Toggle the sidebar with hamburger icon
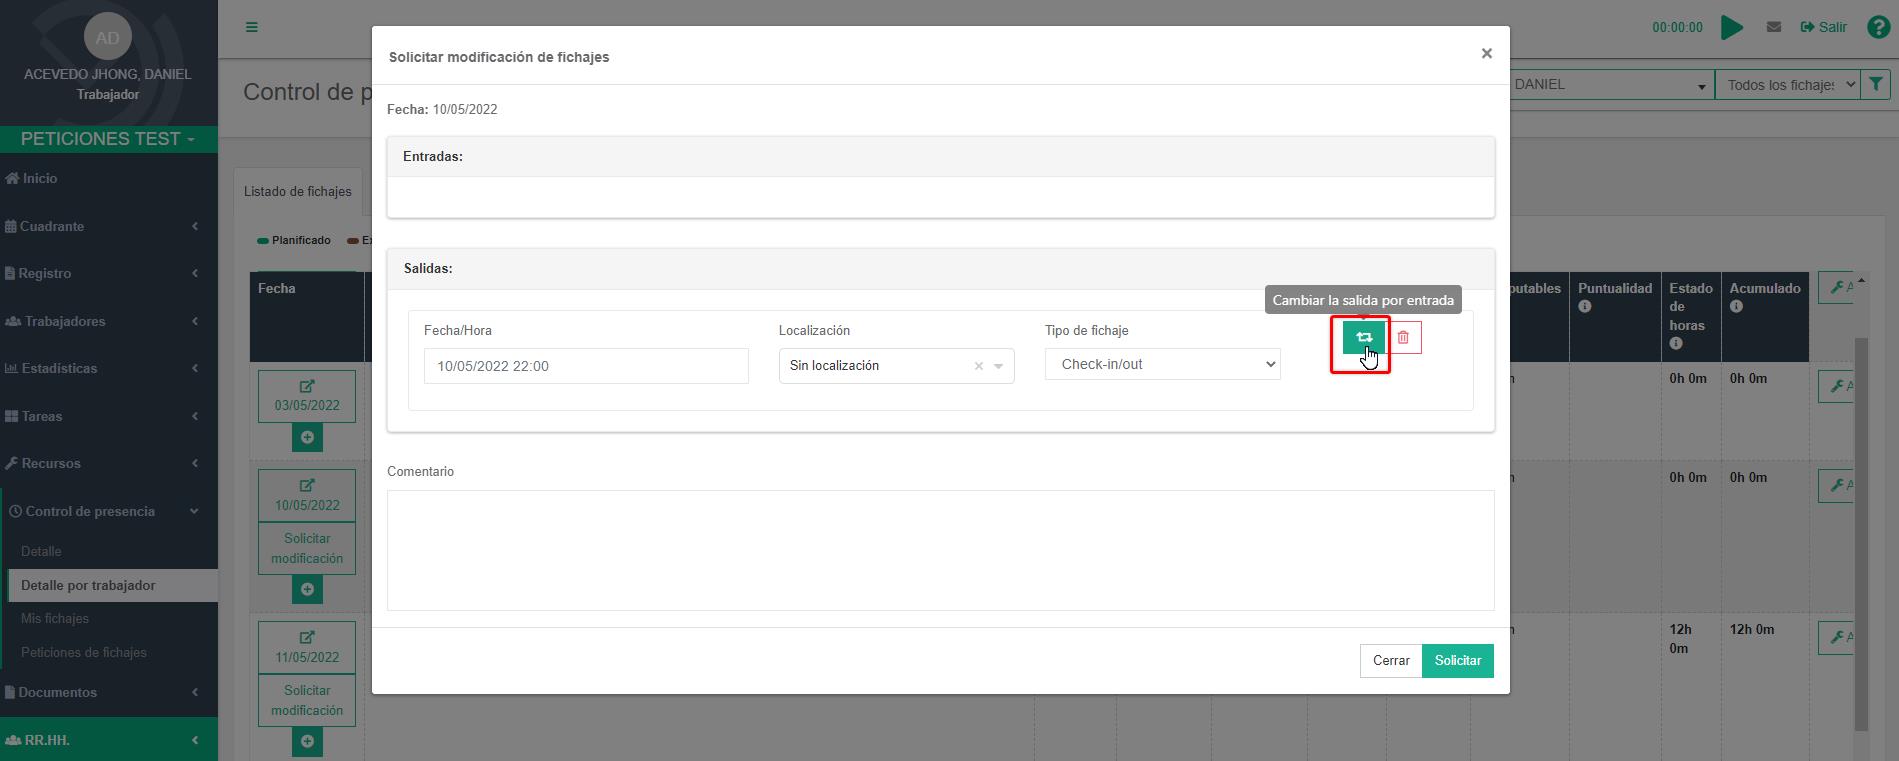Screen dimensions: 1899x761 coord(252,27)
